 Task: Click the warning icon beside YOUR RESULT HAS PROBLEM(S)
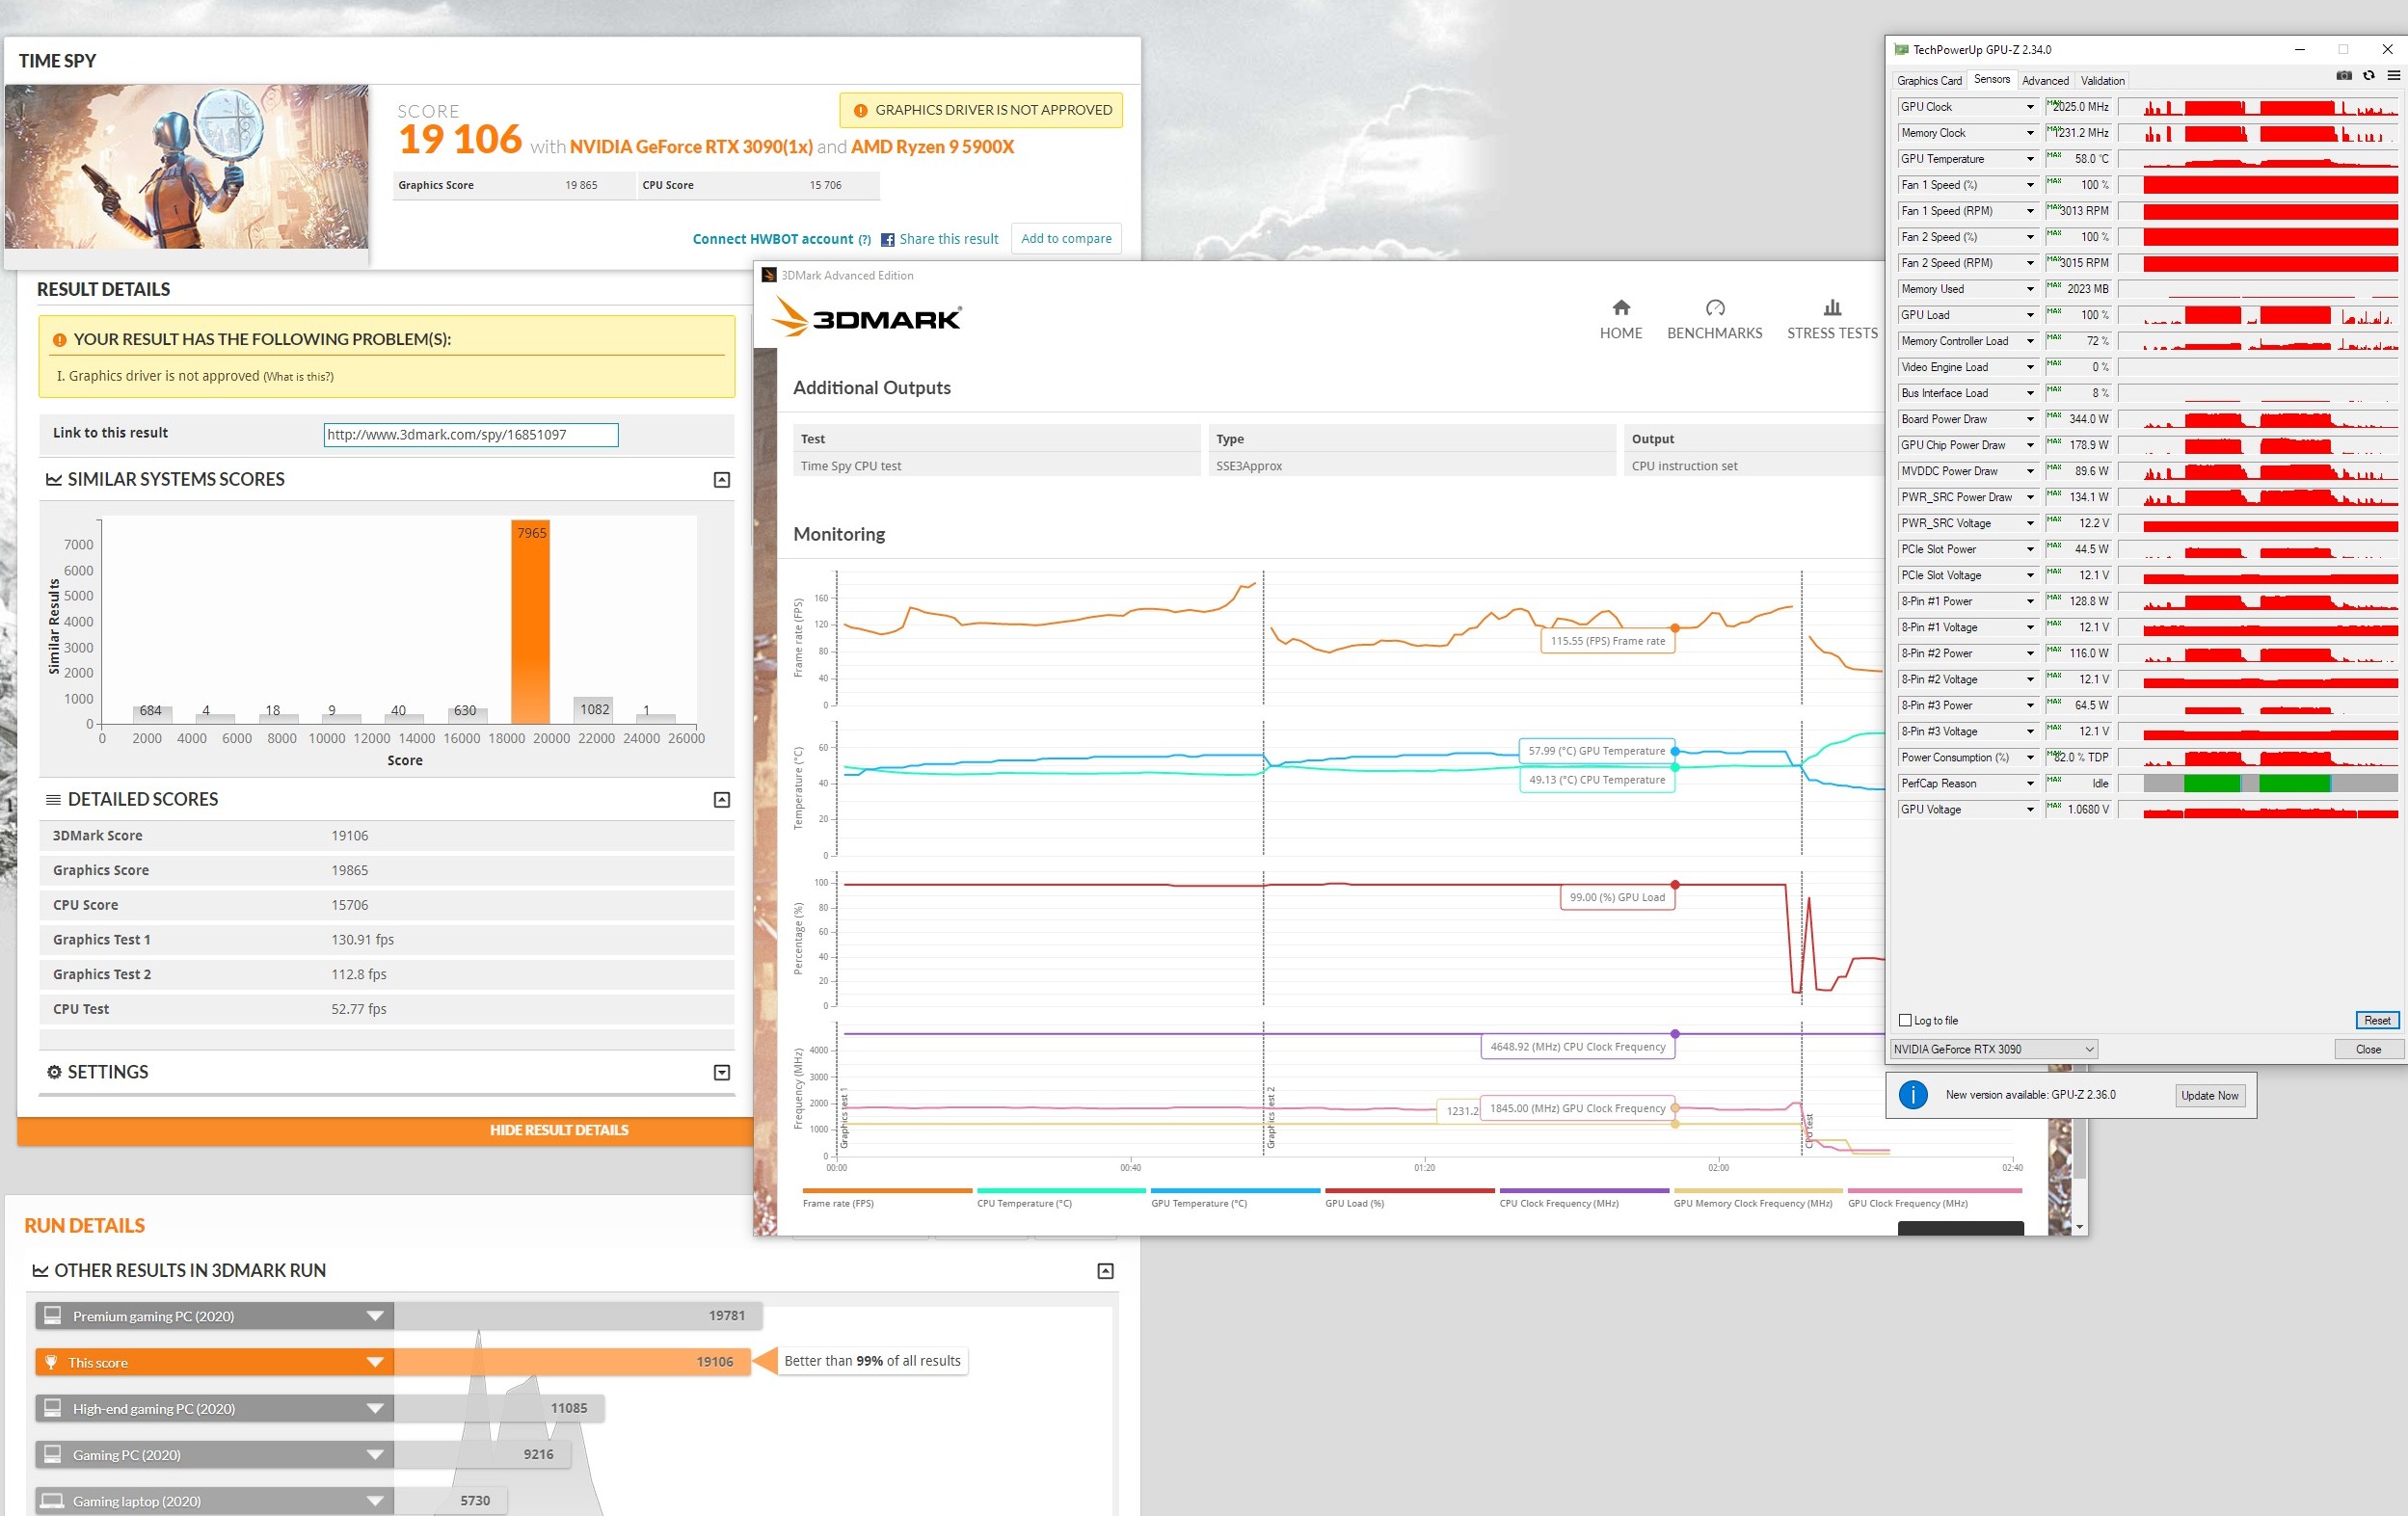pyautogui.click(x=59, y=340)
